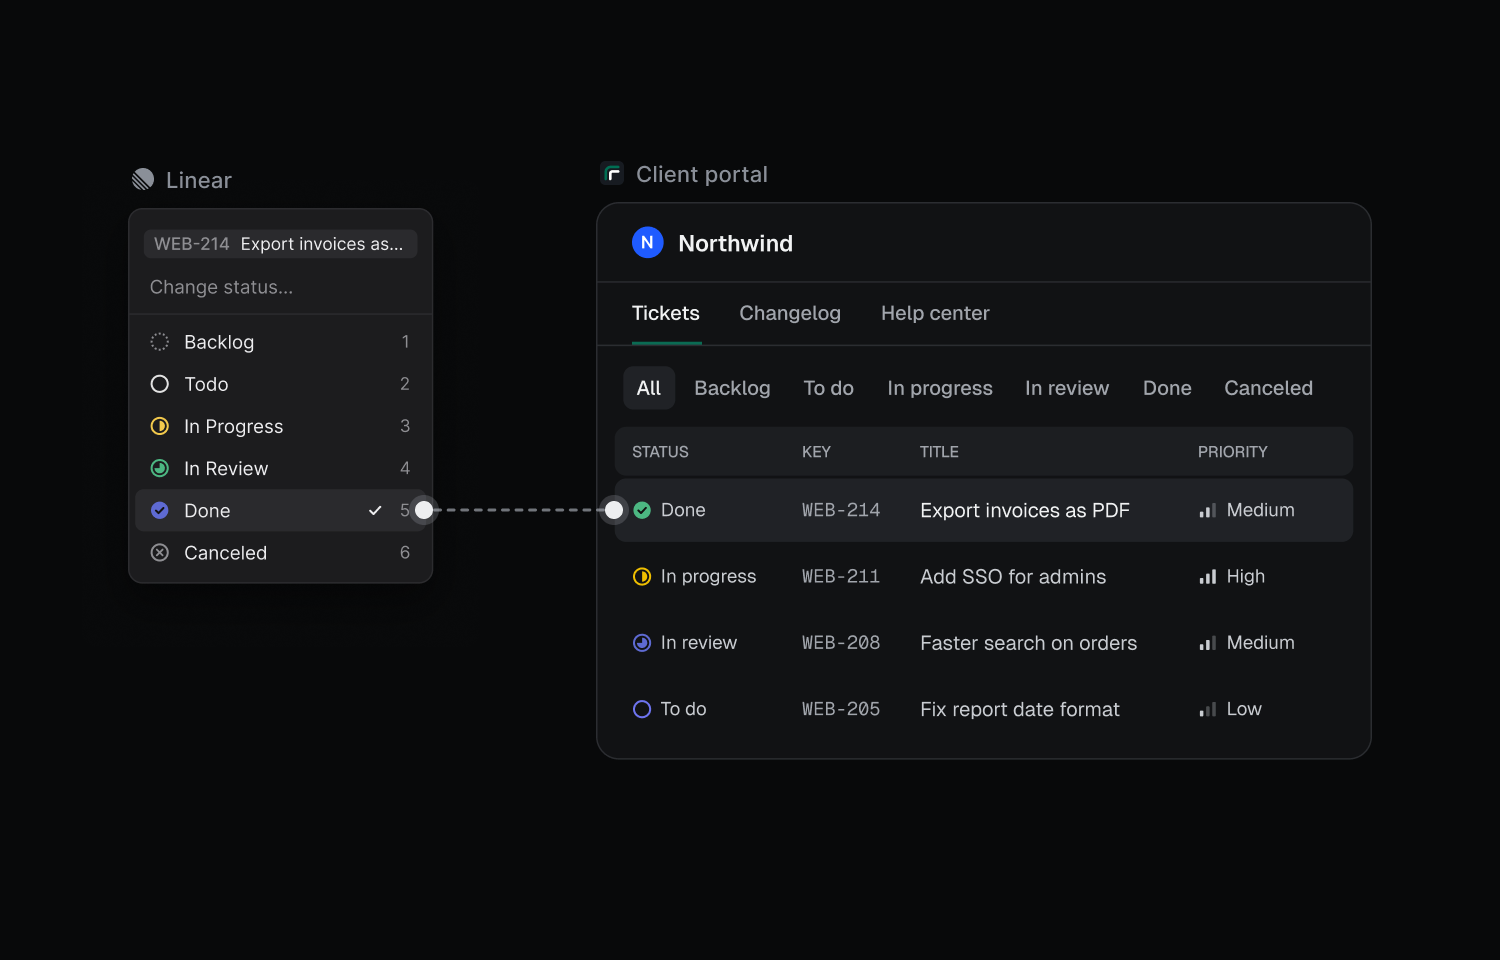Click the To do icon on WEB-205 row
The height and width of the screenshot is (960, 1500).
[642, 709]
